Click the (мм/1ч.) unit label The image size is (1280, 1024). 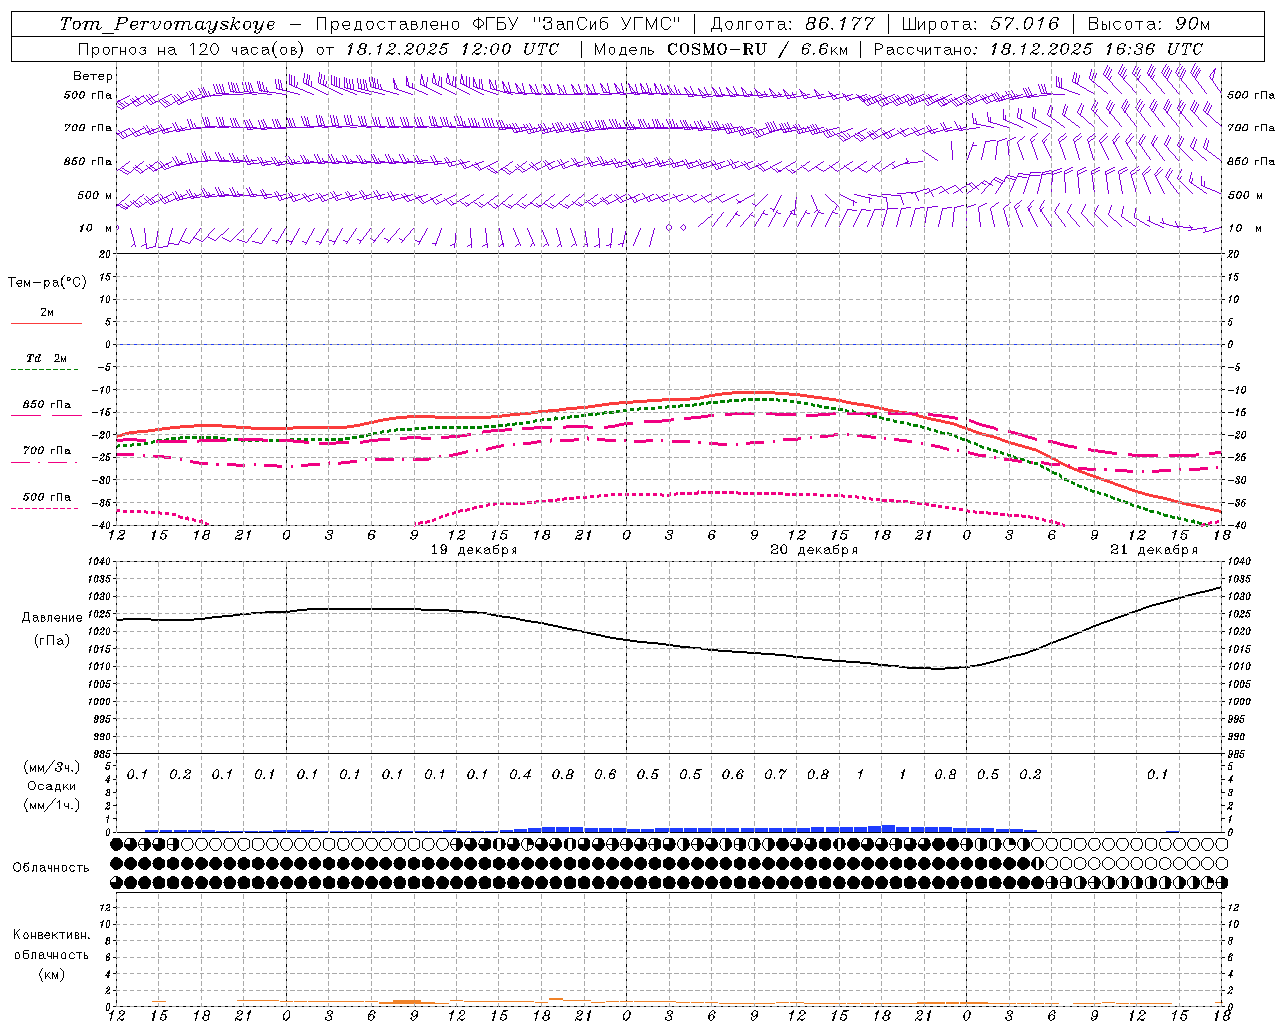coord(52,805)
